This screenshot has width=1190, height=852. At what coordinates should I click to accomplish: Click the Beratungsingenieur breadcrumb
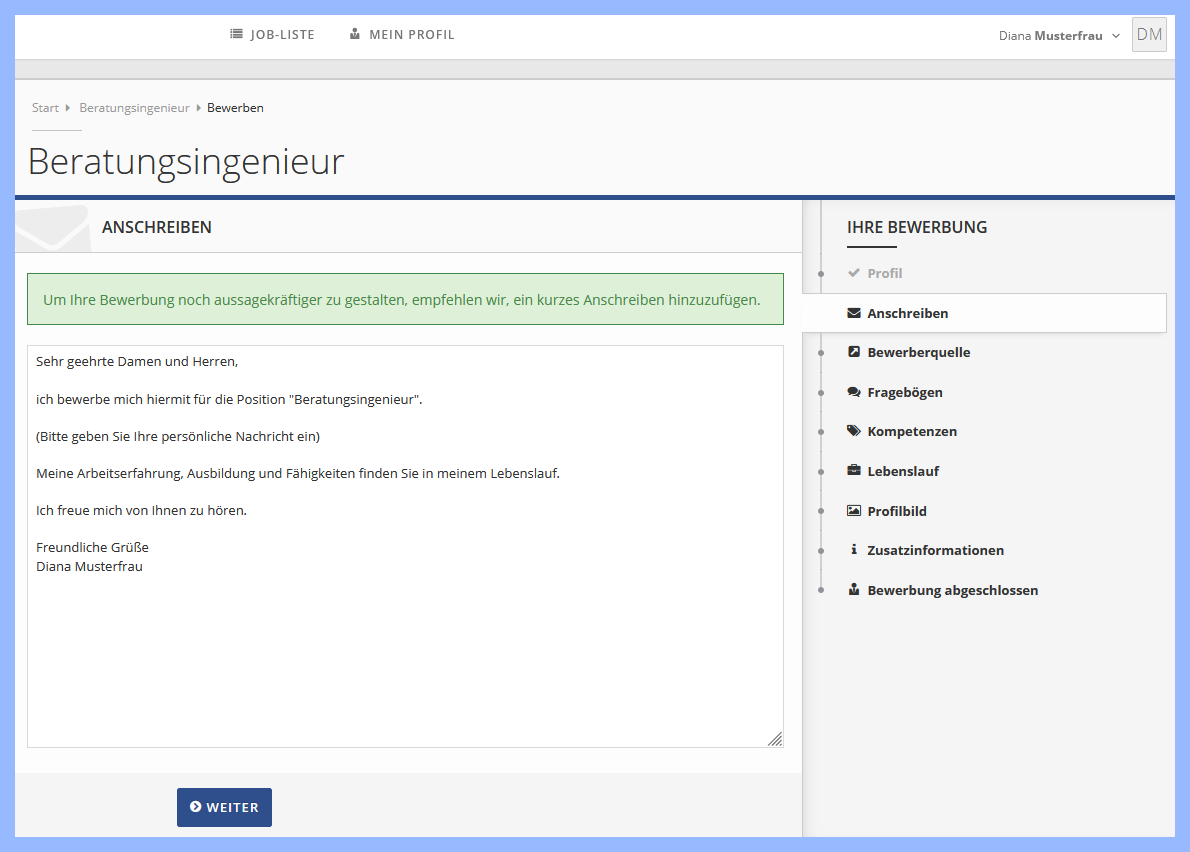pos(134,107)
